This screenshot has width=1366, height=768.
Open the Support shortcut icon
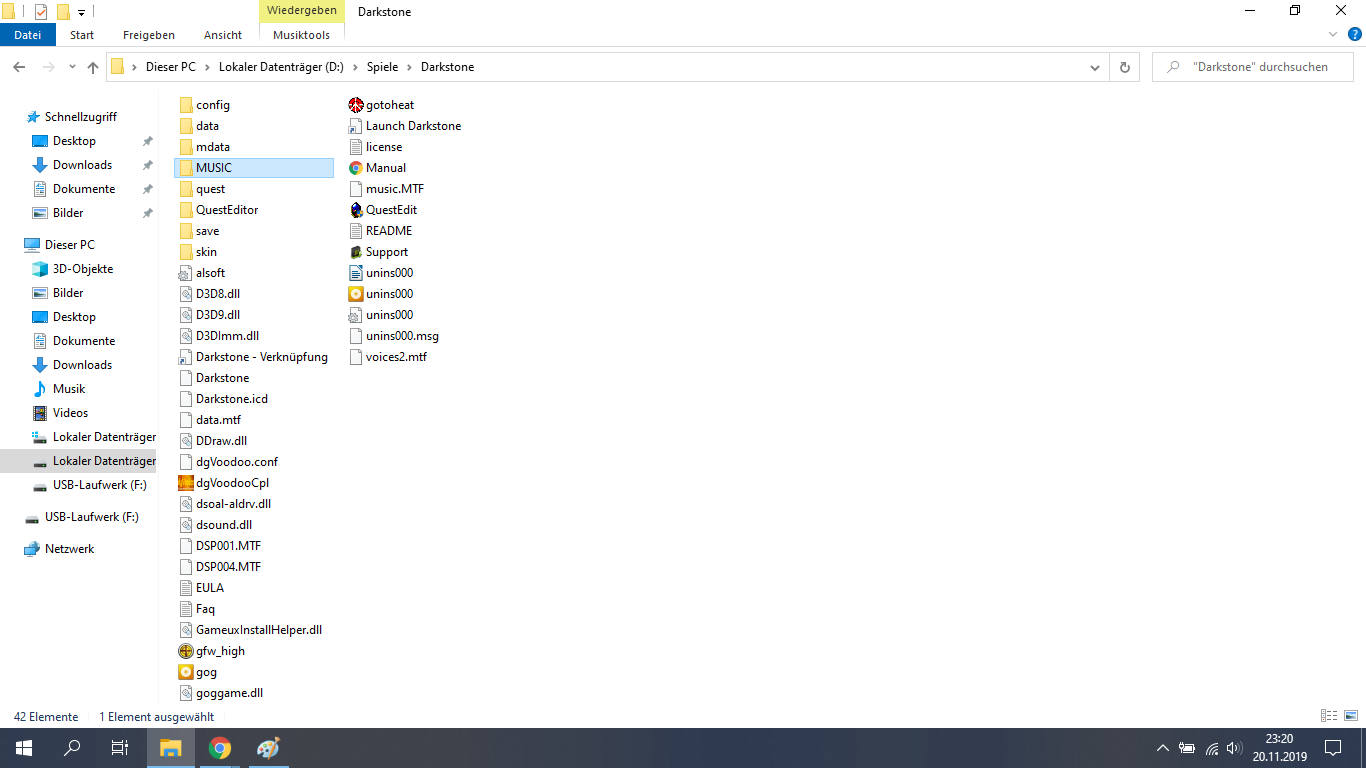coord(356,252)
